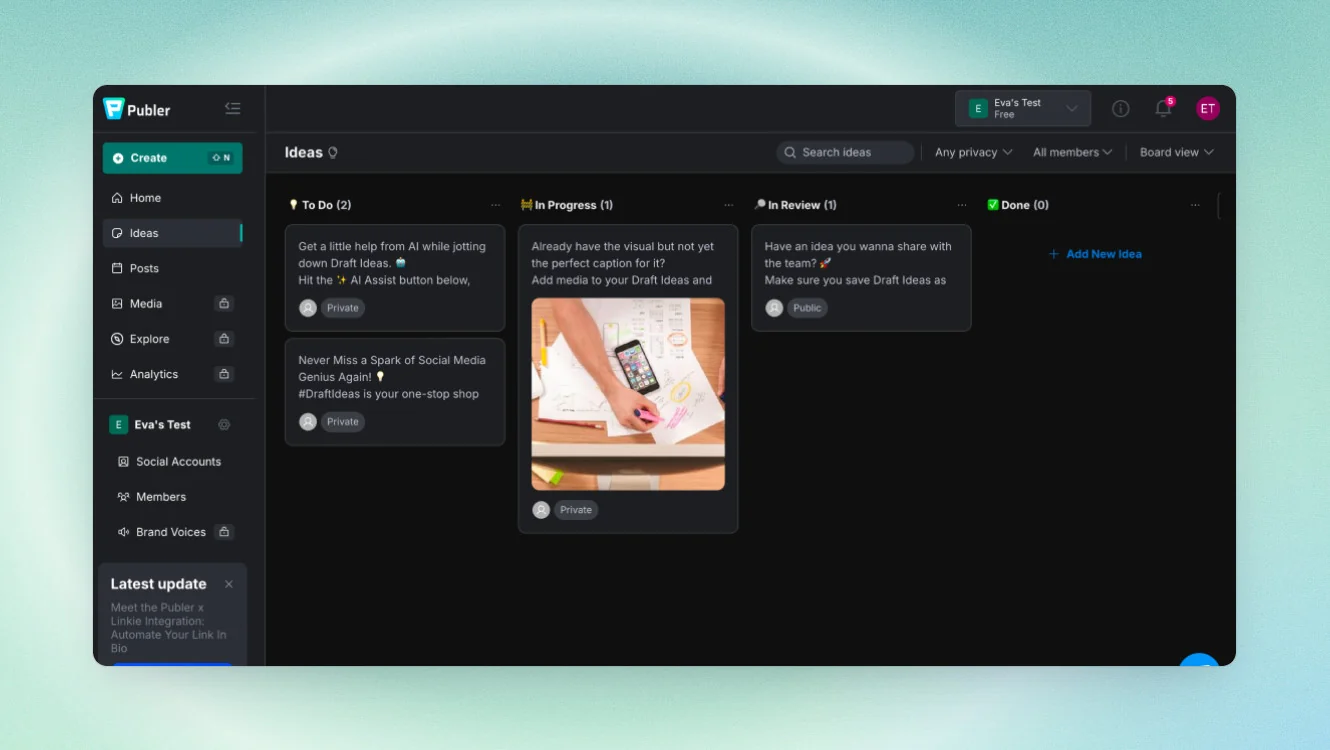Open the Done column options menu
1330x750 pixels.
(x=1195, y=205)
